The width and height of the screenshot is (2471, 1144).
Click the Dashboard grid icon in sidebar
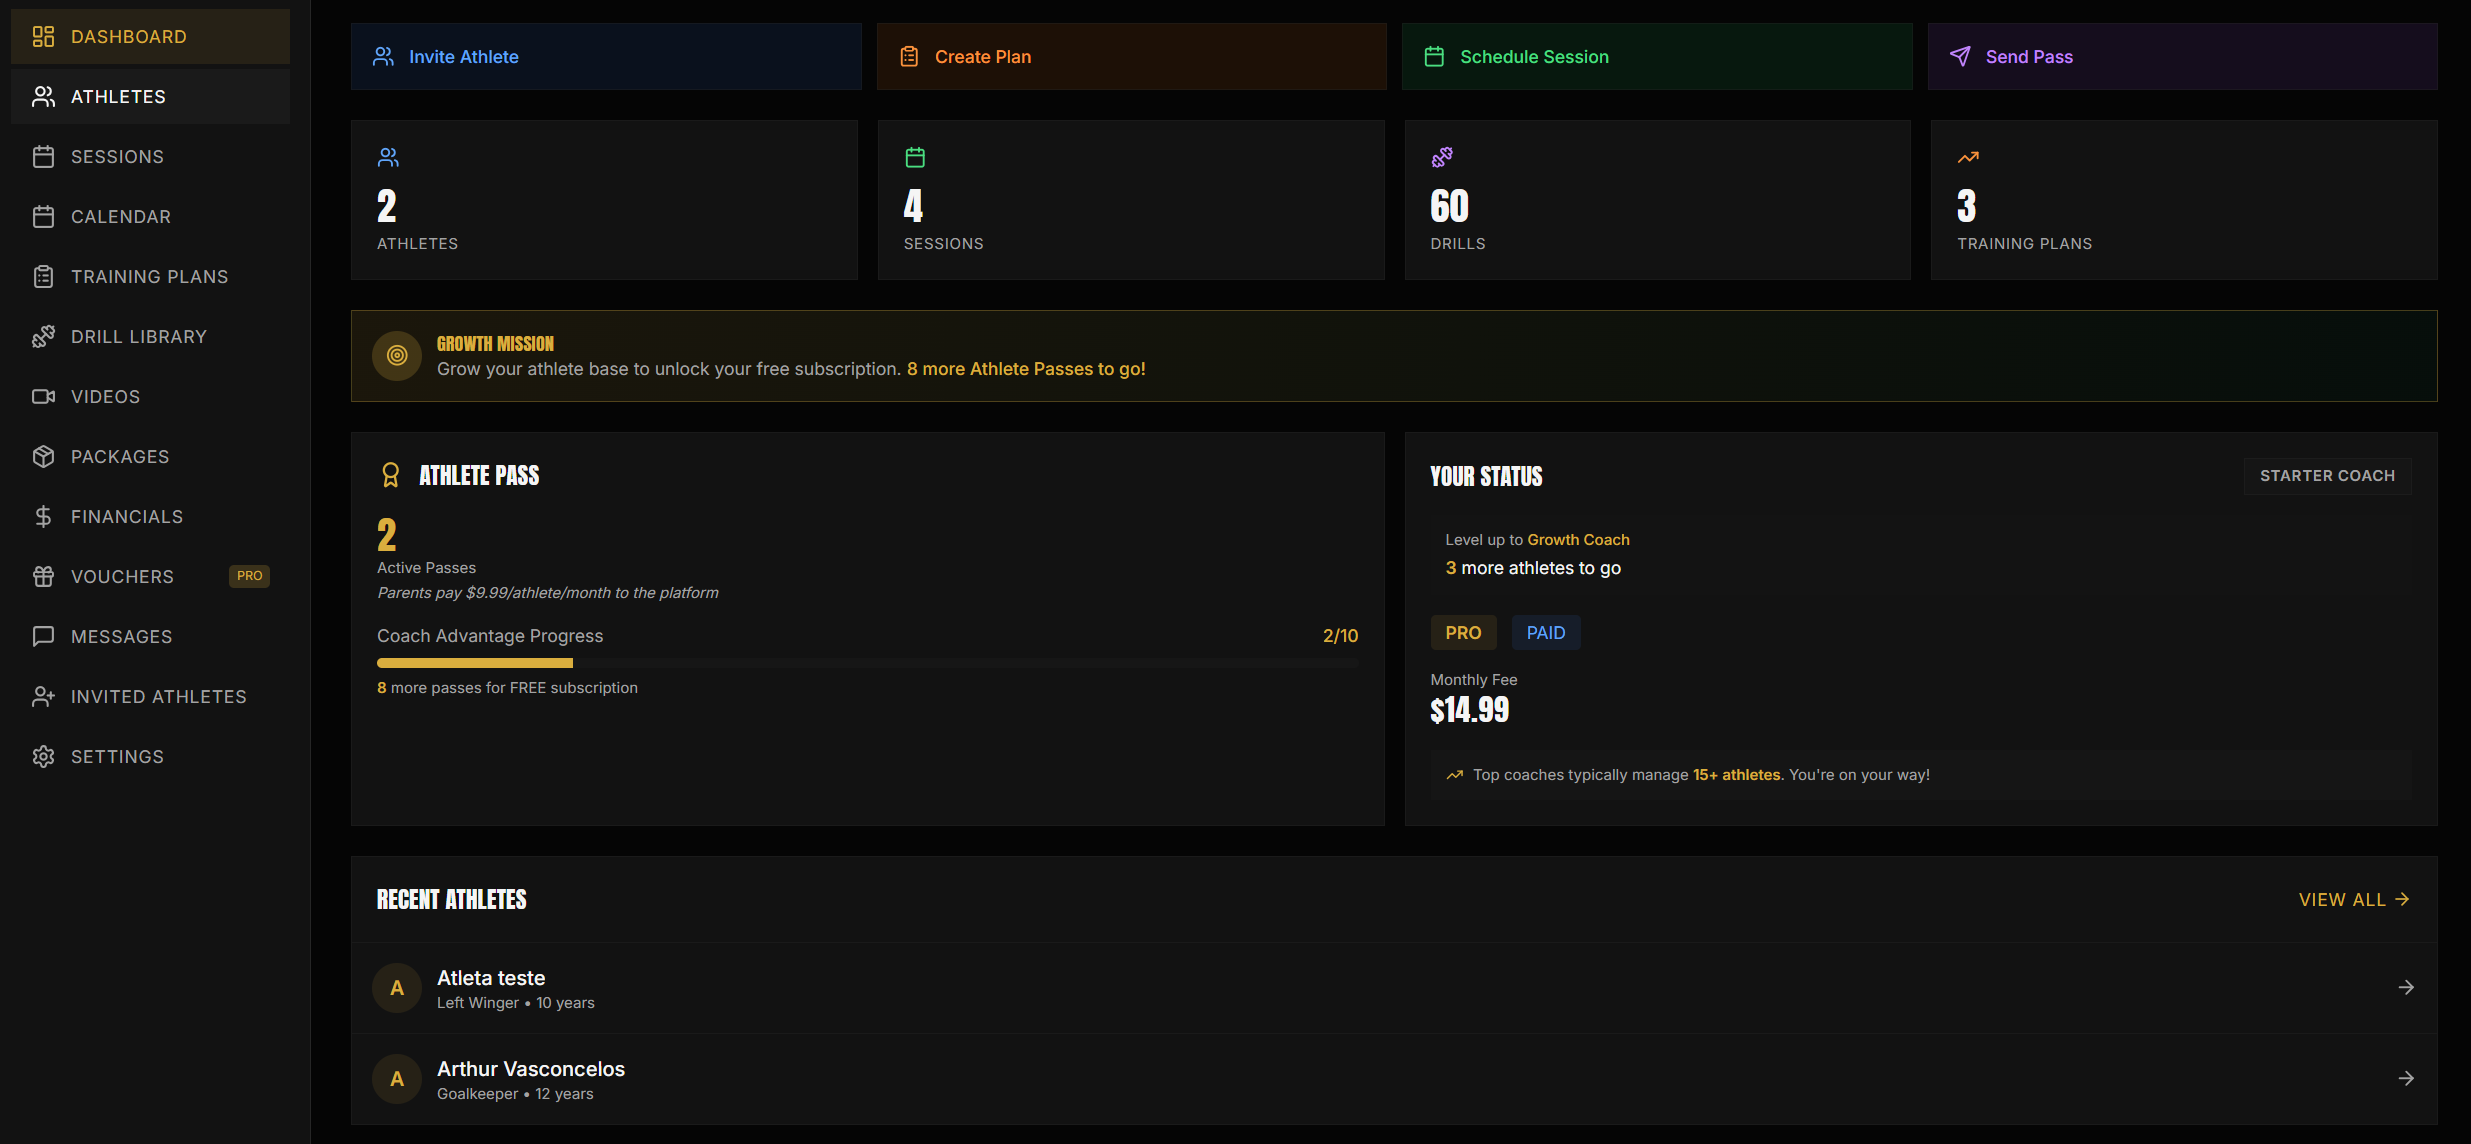[x=43, y=37]
